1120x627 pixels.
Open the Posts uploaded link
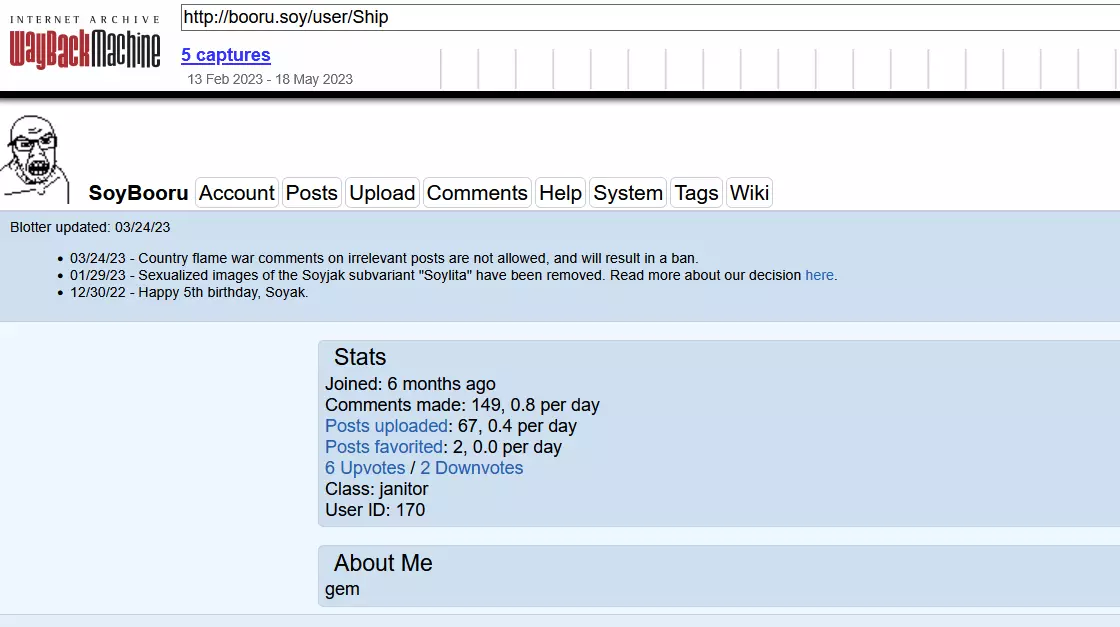point(386,426)
